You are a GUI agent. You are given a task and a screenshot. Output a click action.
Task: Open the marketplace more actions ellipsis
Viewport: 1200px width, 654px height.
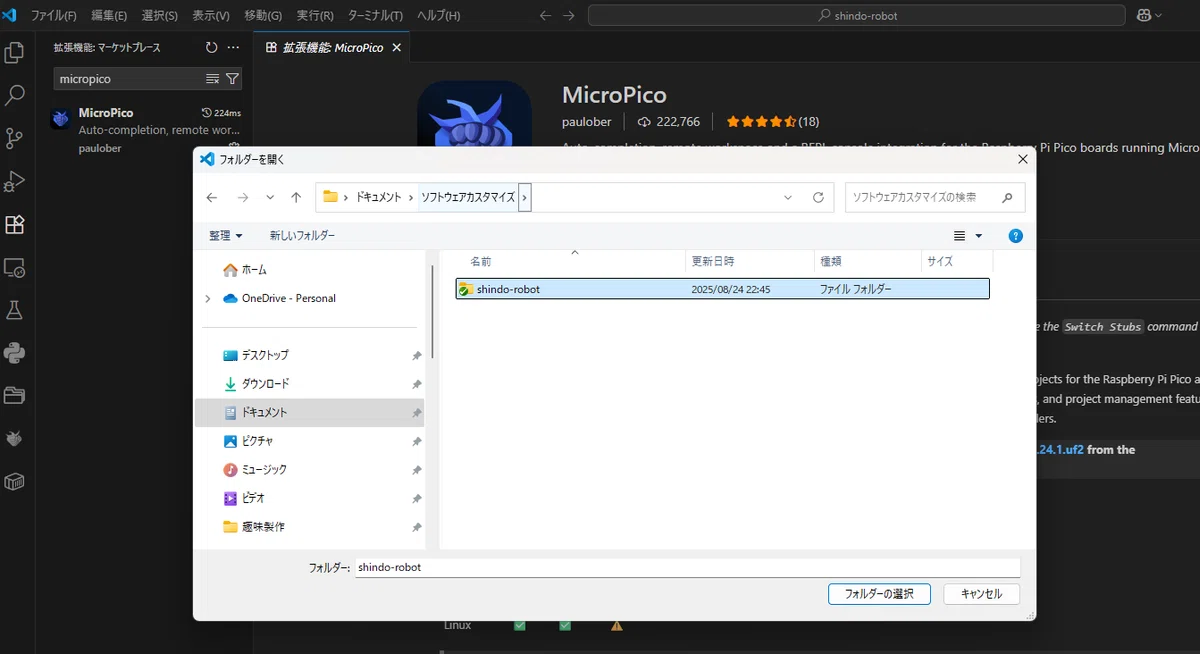(233, 47)
